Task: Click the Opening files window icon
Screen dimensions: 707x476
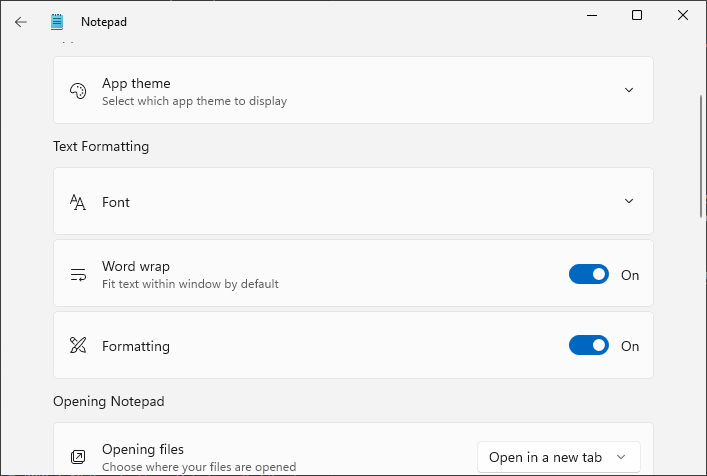Action: (x=78, y=457)
